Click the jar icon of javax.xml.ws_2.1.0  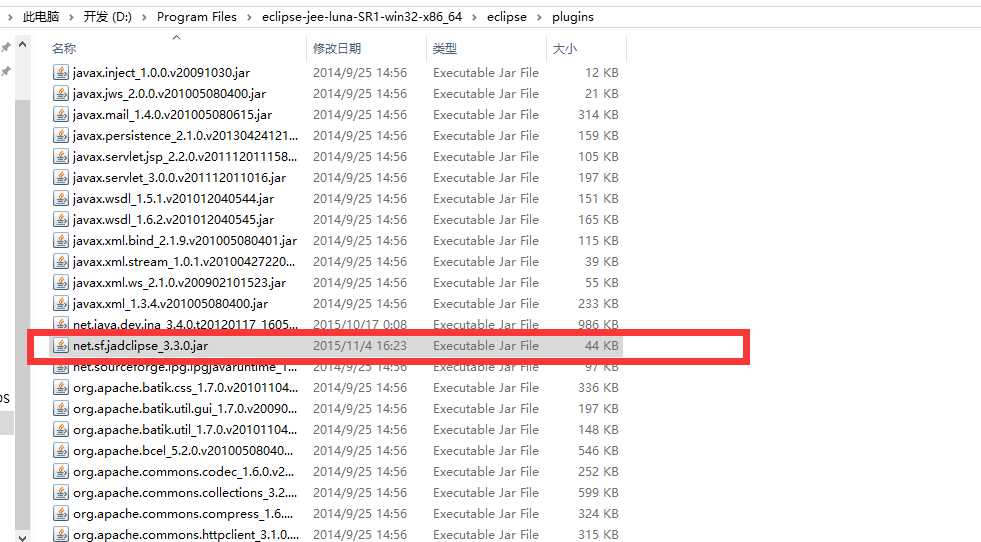[x=61, y=283]
